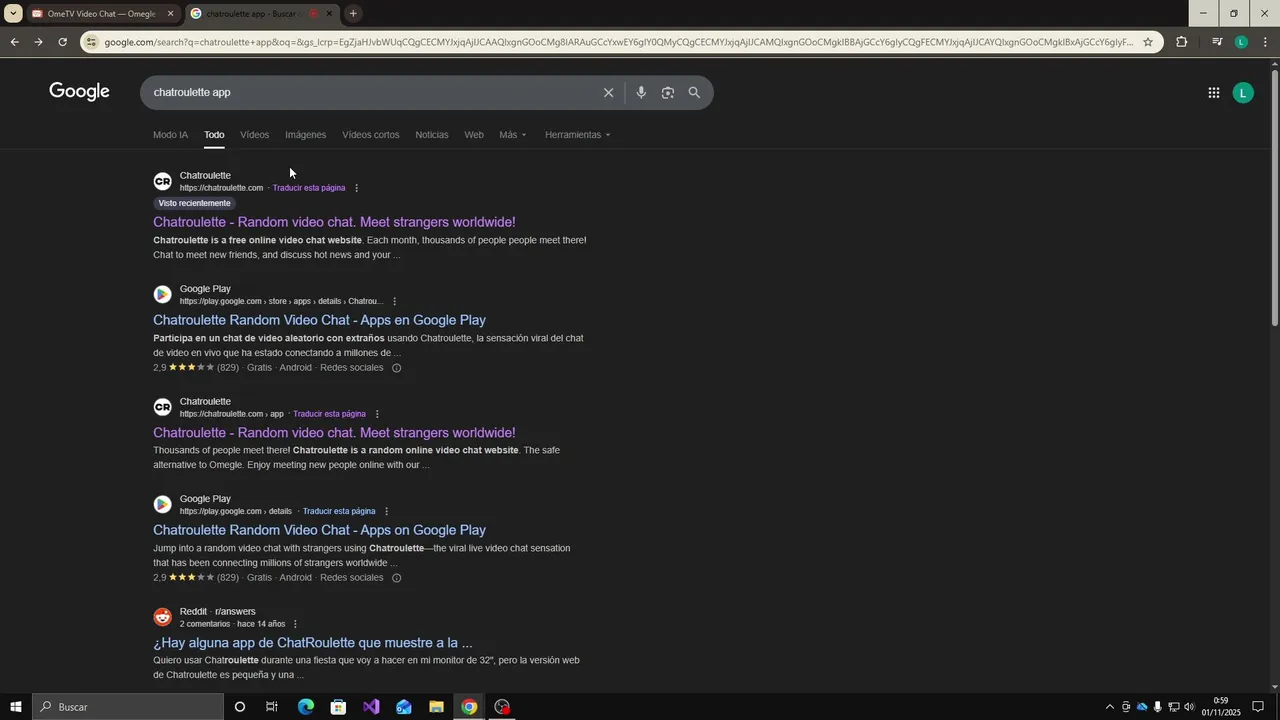Open Windows notification center
1280x720 pixels.
tap(1258, 707)
